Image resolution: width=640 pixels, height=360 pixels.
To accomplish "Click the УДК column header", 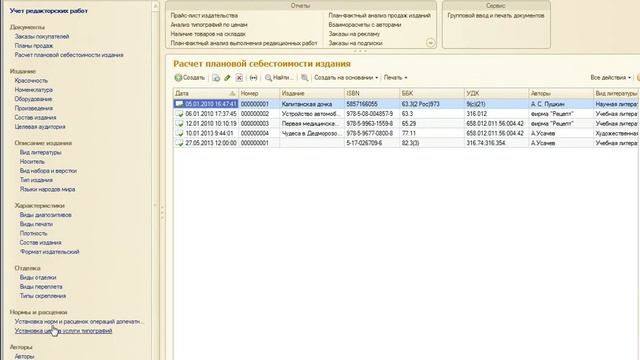I will pos(496,93).
